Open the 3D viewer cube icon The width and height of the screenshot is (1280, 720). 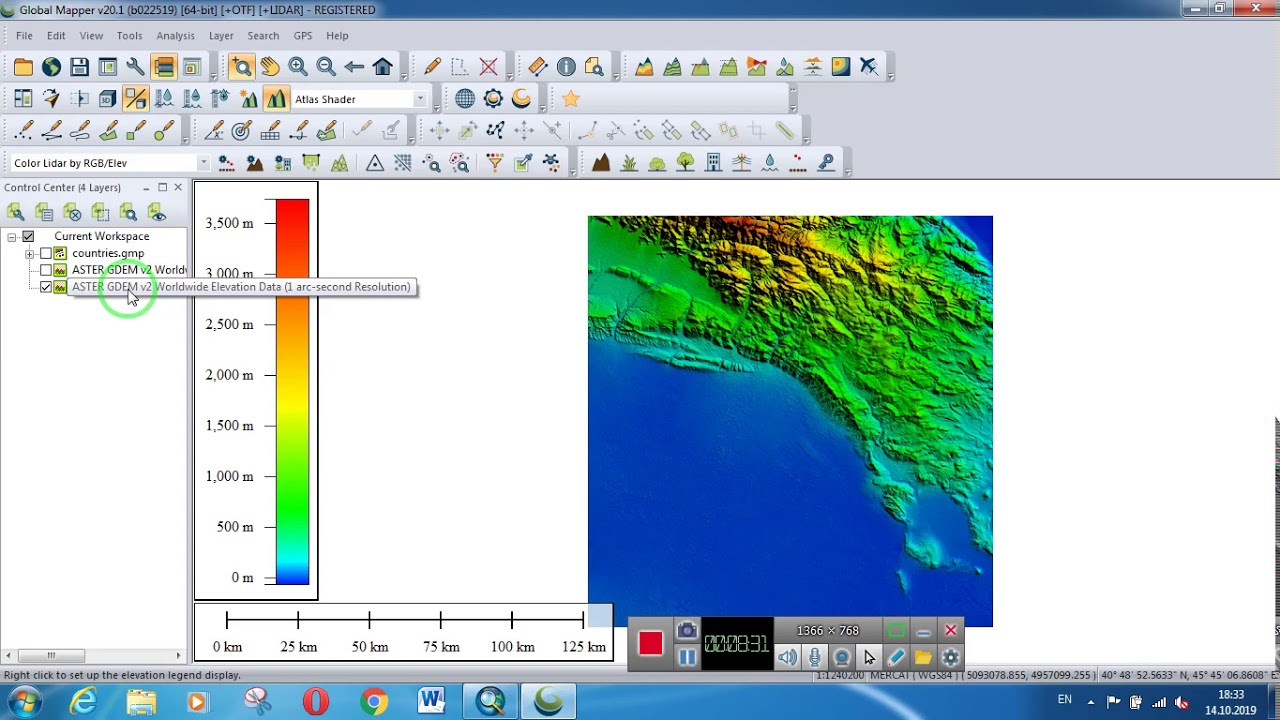[107, 99]
